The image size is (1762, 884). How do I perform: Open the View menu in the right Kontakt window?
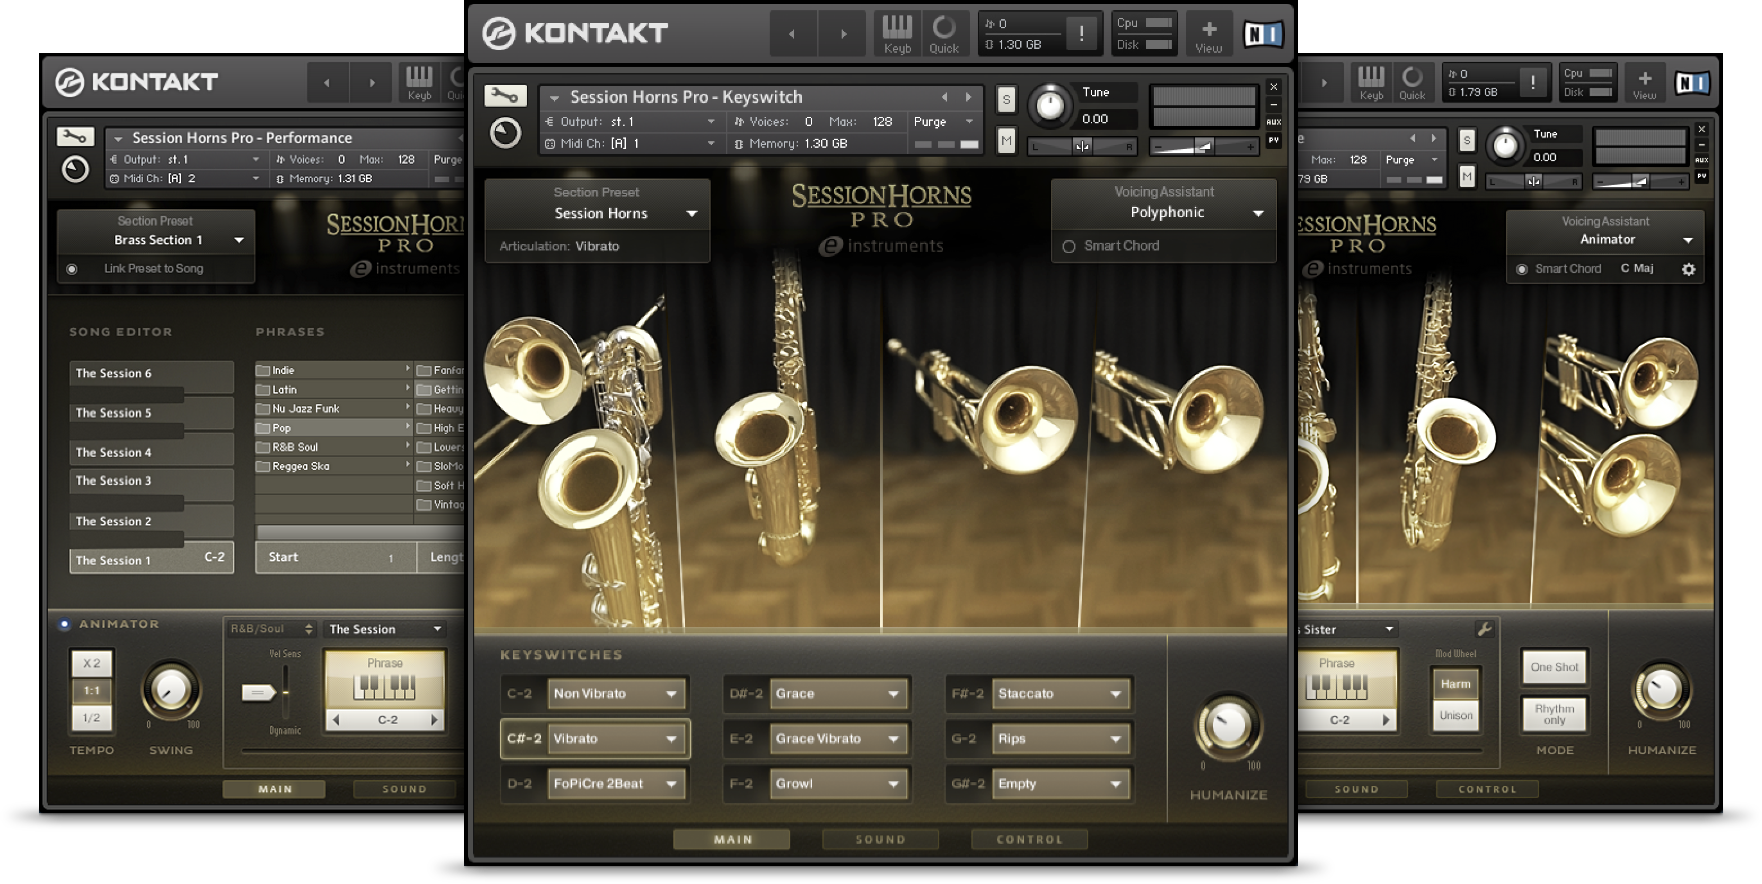(1644, 83)
